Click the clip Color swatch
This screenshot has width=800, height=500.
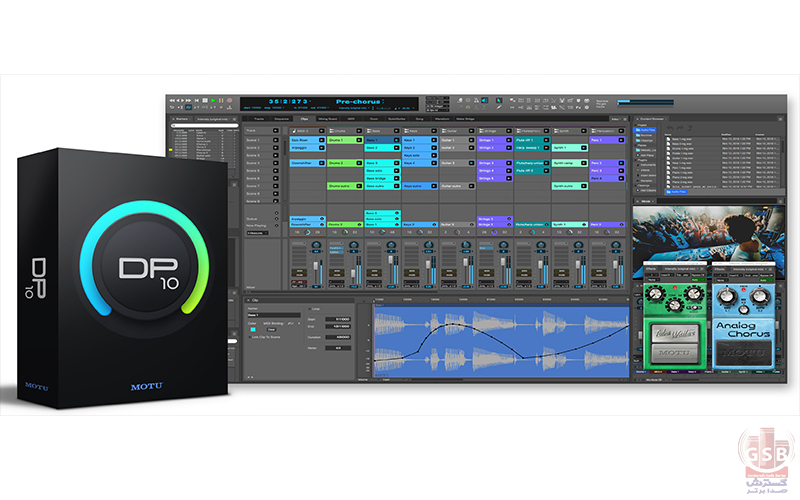[x=253, y=331]
